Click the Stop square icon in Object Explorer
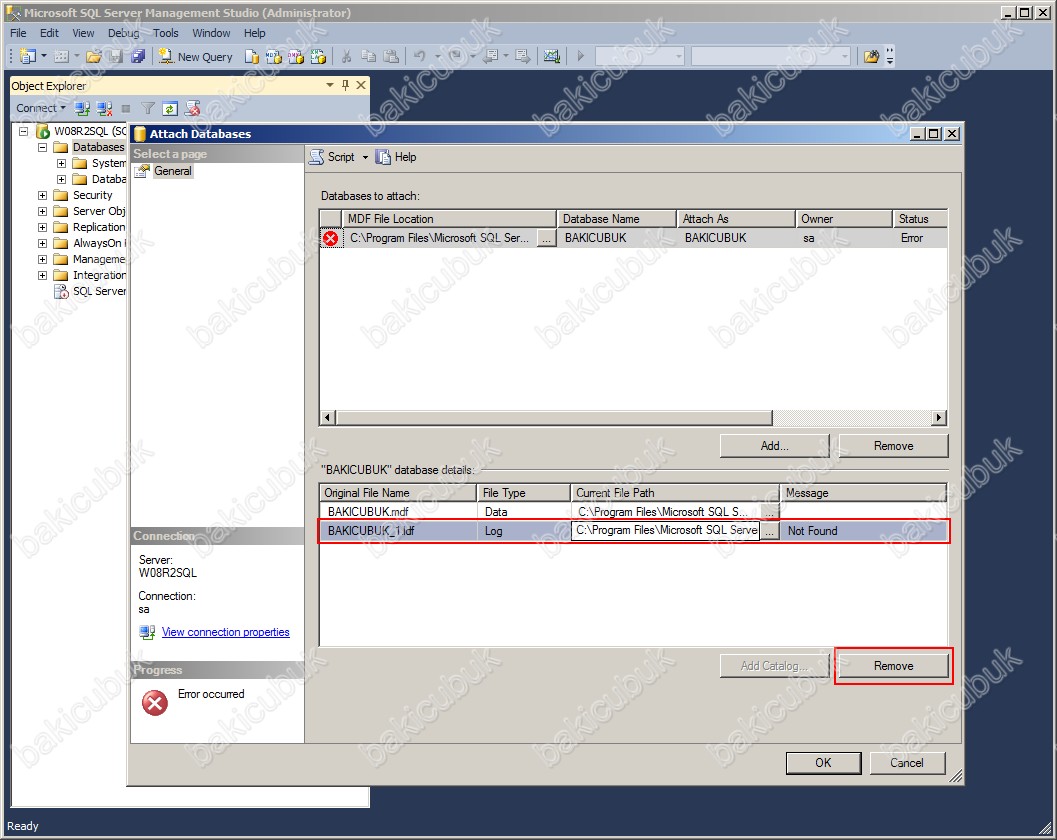Screen dimensions: 1057x840 [126, 108]
